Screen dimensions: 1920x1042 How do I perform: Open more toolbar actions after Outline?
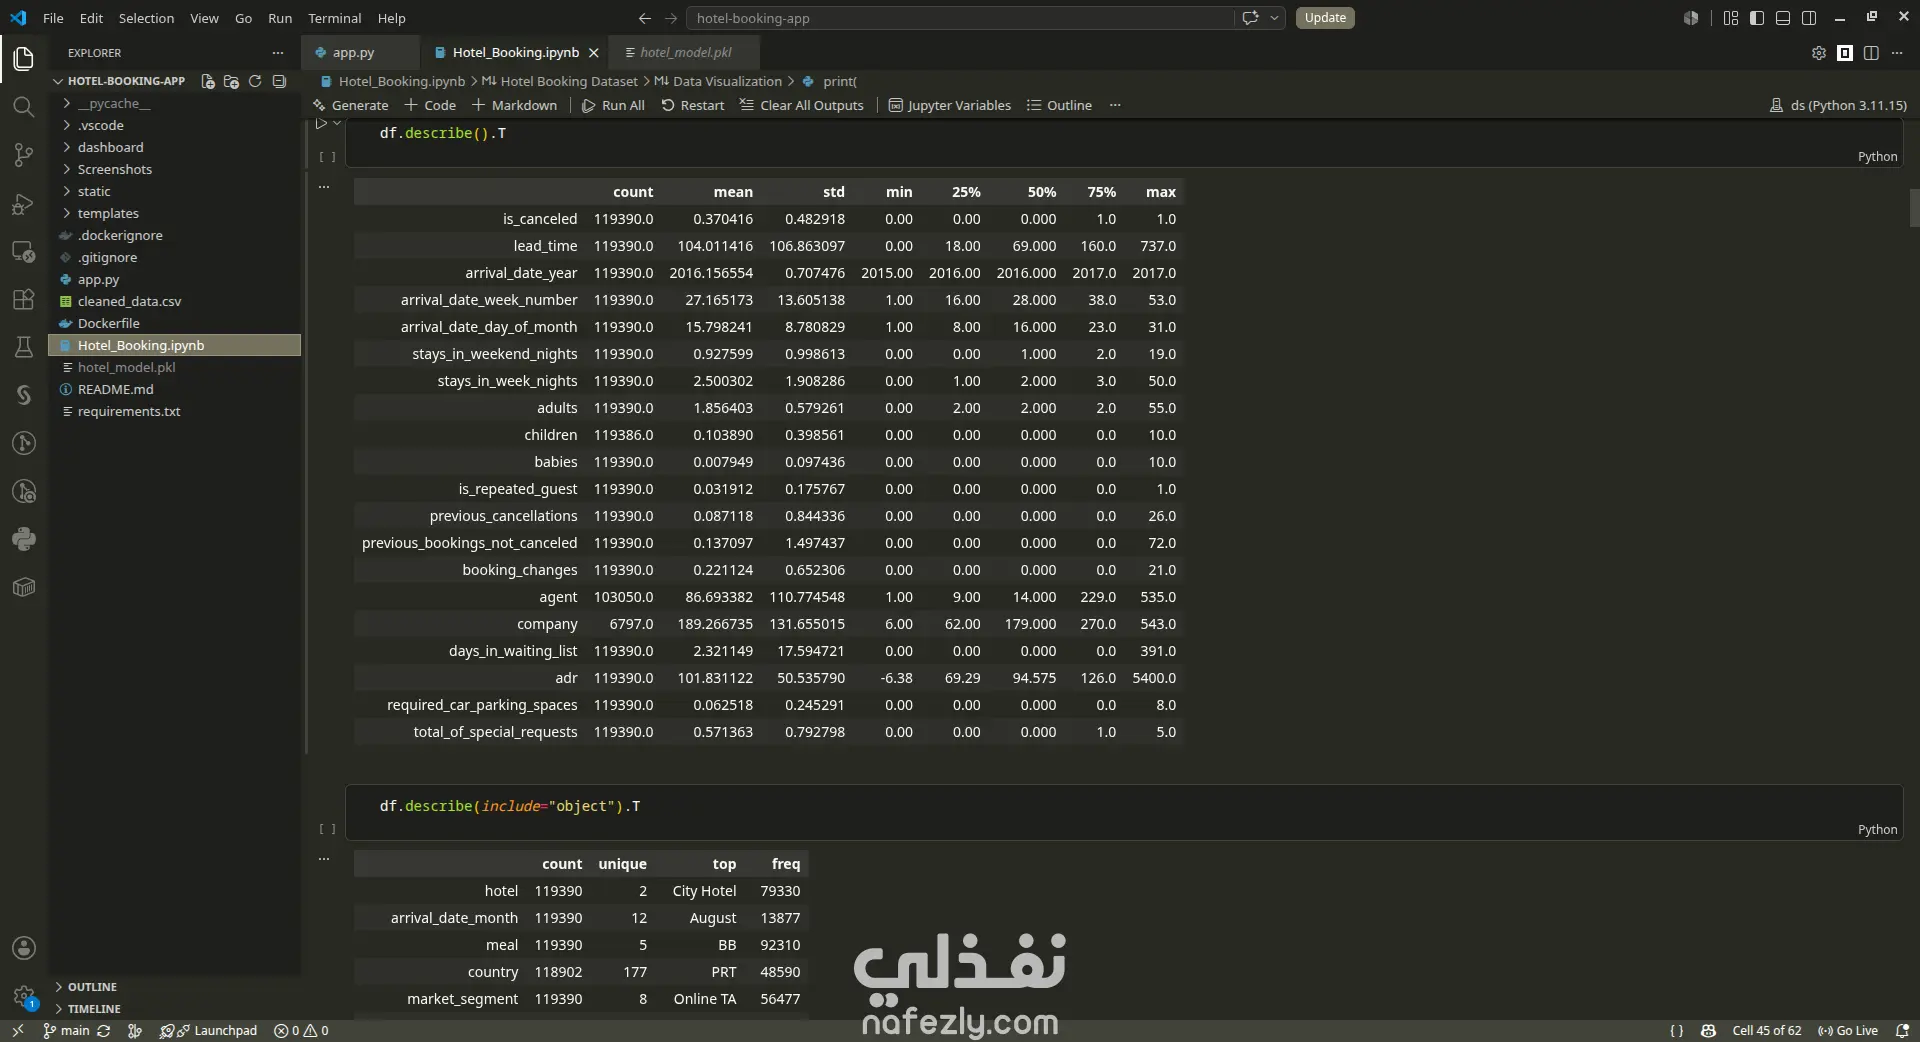1115,105
